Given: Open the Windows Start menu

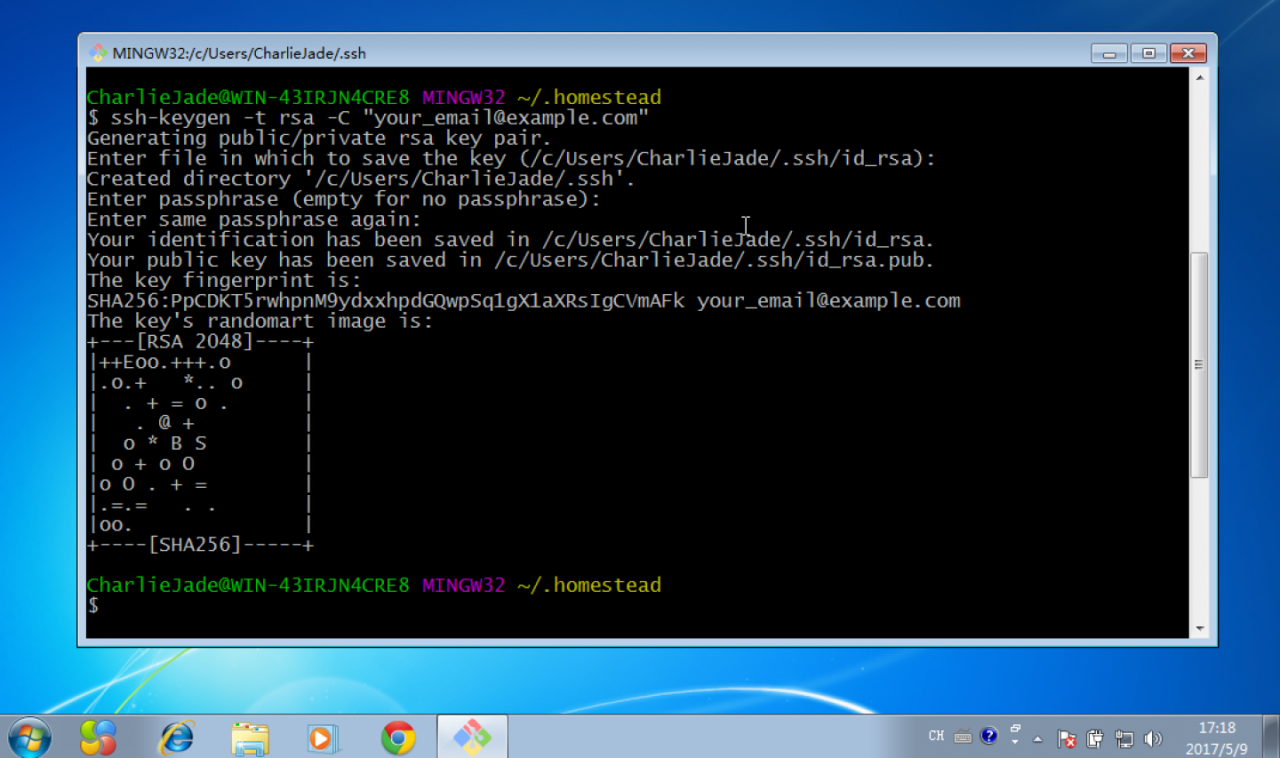Looking at the screenshot, I should (30, 738).
